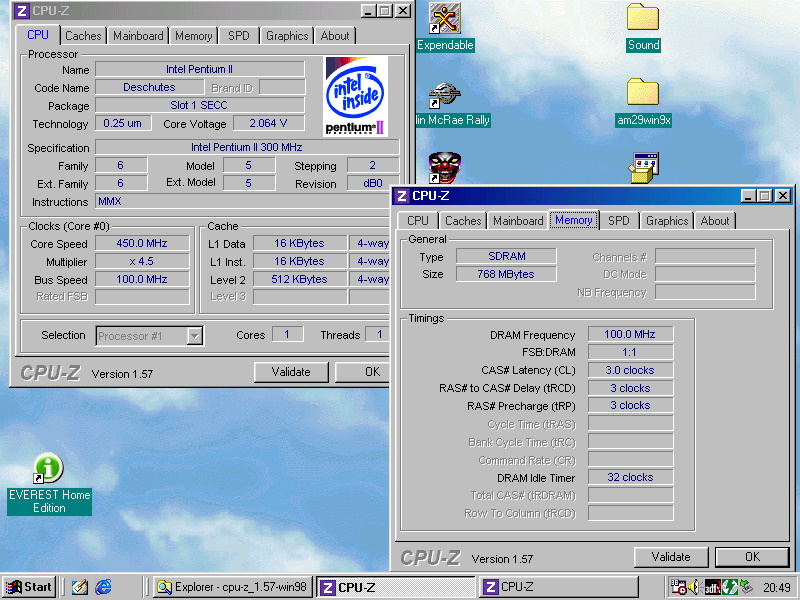
Task: Click Validate in the back CPU-Z window
Action: coord(291,372)
